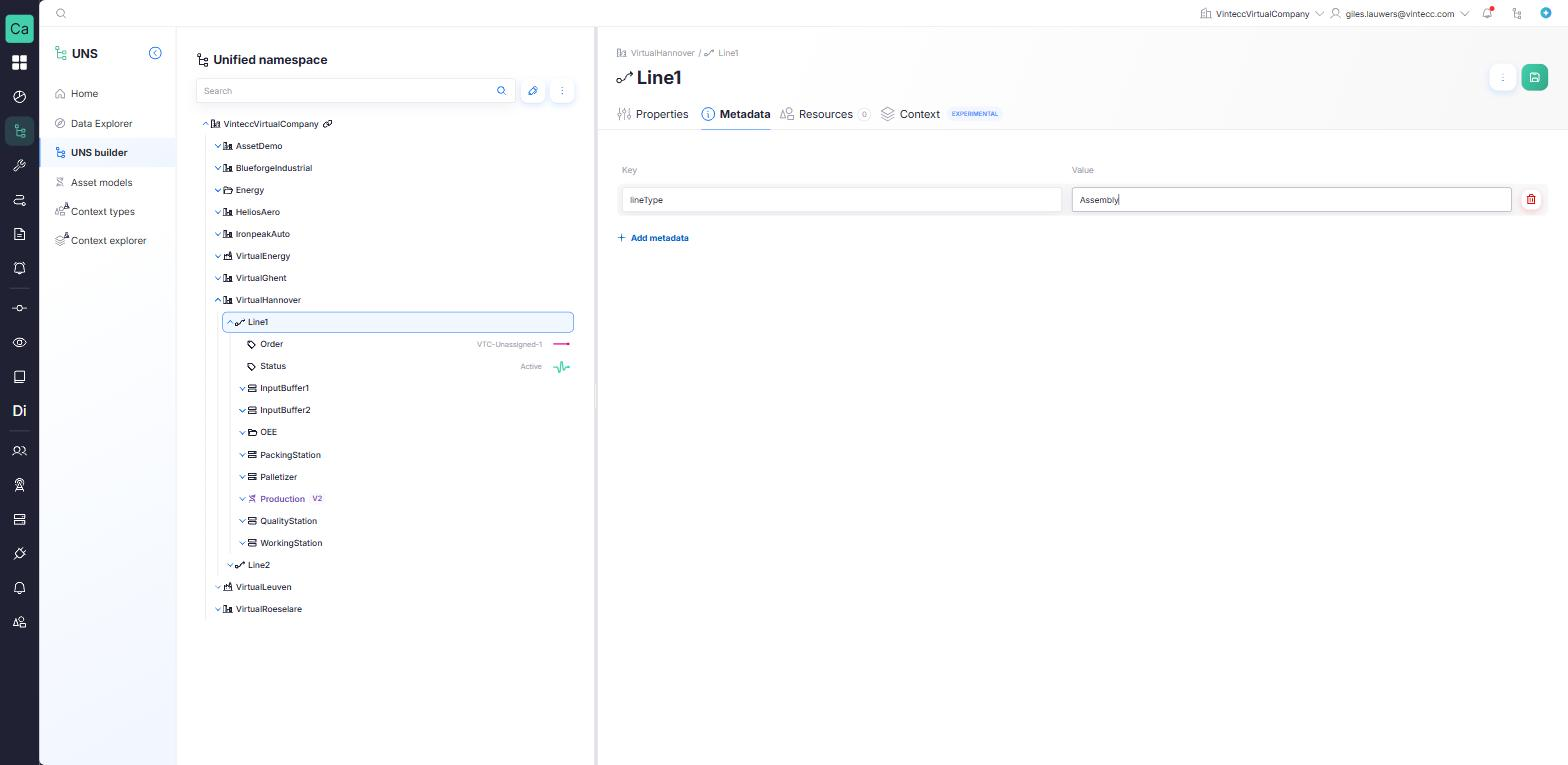Image resolution: width=1568 pixels, height=765 pixels.
Task: Open Asset models in UNS menu
Action: (101, 183)
